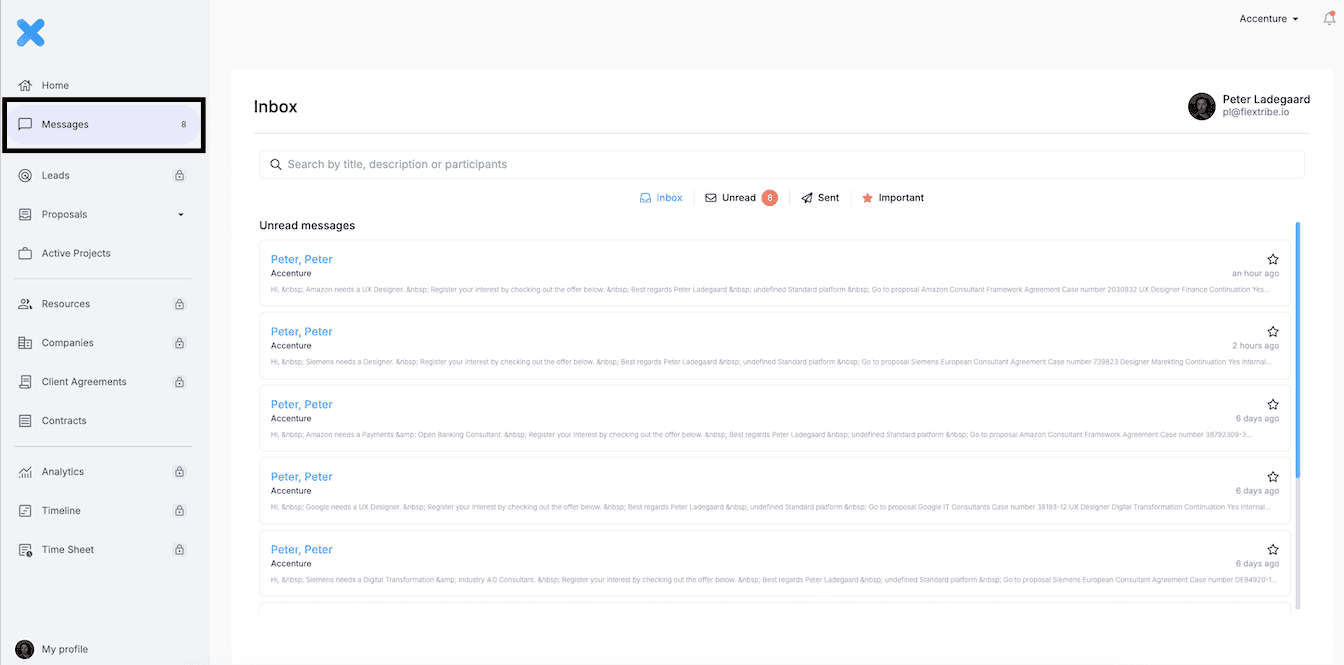The width and height of the screenshot is (1344, 665).
Task: Click the Proposals document icon
Action: pos(25,214)
